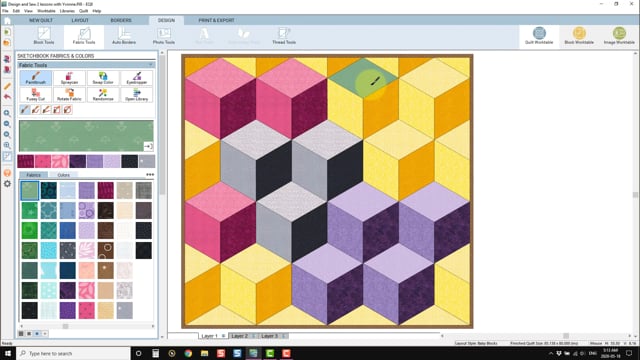Open File Explorer from the taskbar
This screenshot has width=640, height=360.
(x=204, y=353)
